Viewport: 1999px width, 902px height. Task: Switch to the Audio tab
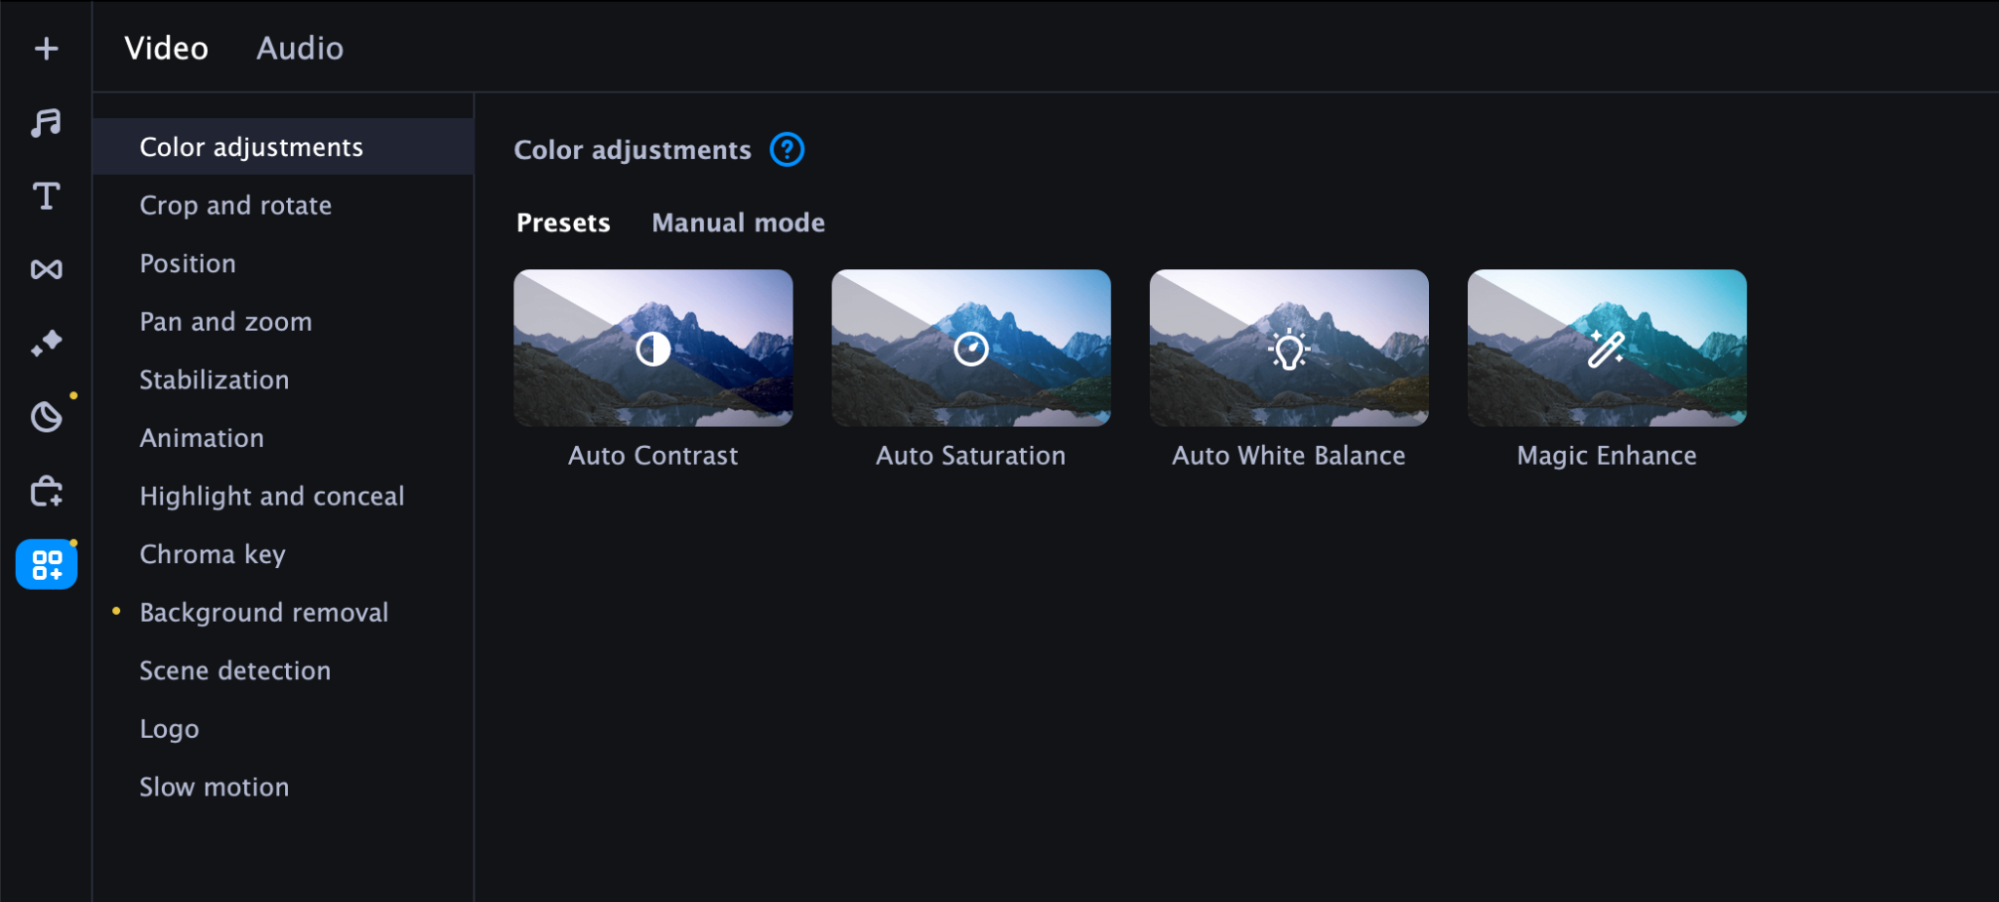click(300, 48)
